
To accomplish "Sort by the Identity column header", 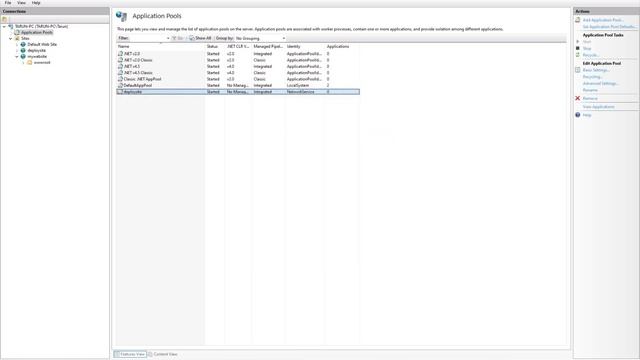I will 304,47.
